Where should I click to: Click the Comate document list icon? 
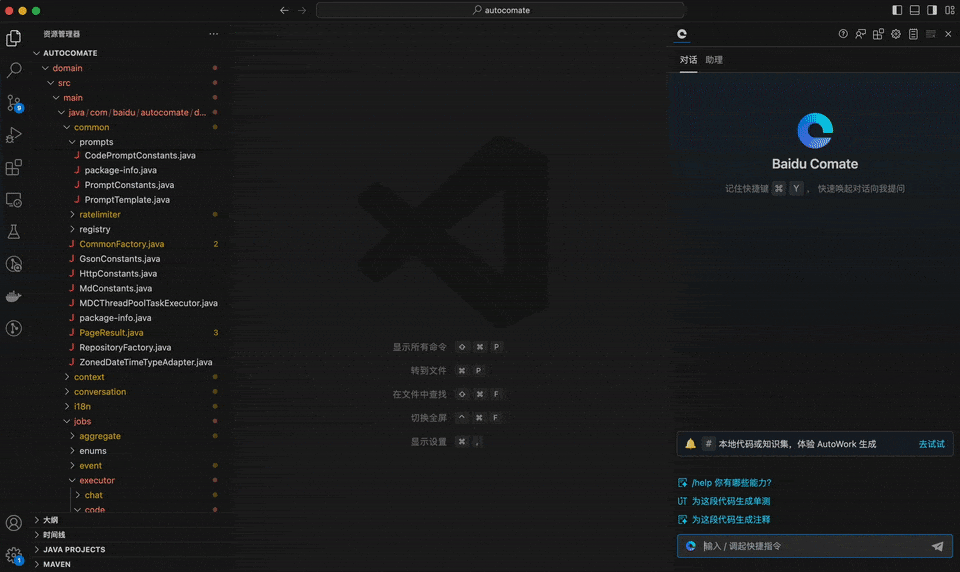[x=913, y=34]
